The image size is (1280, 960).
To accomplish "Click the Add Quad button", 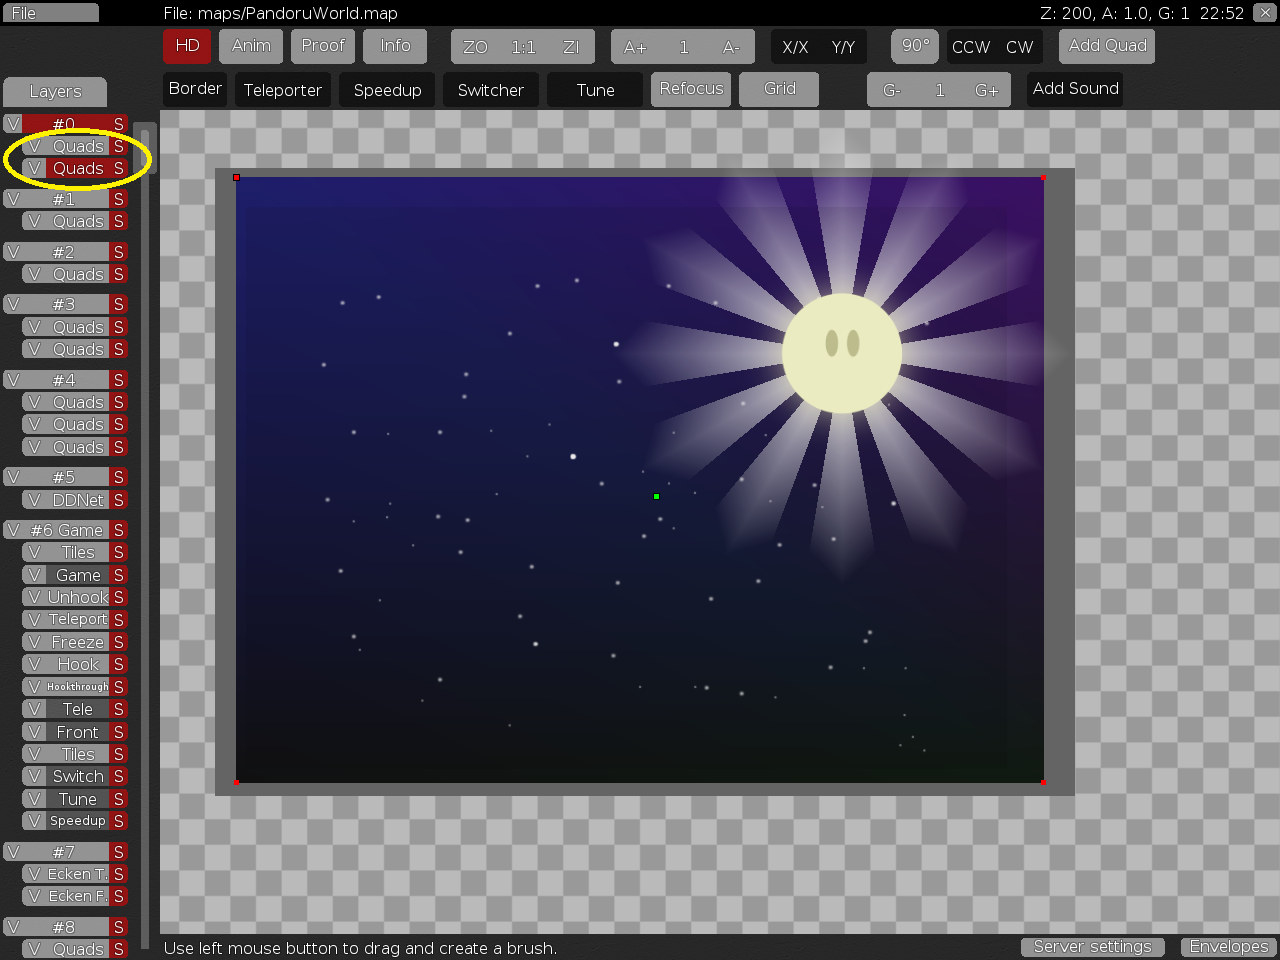I will 1107,46.
